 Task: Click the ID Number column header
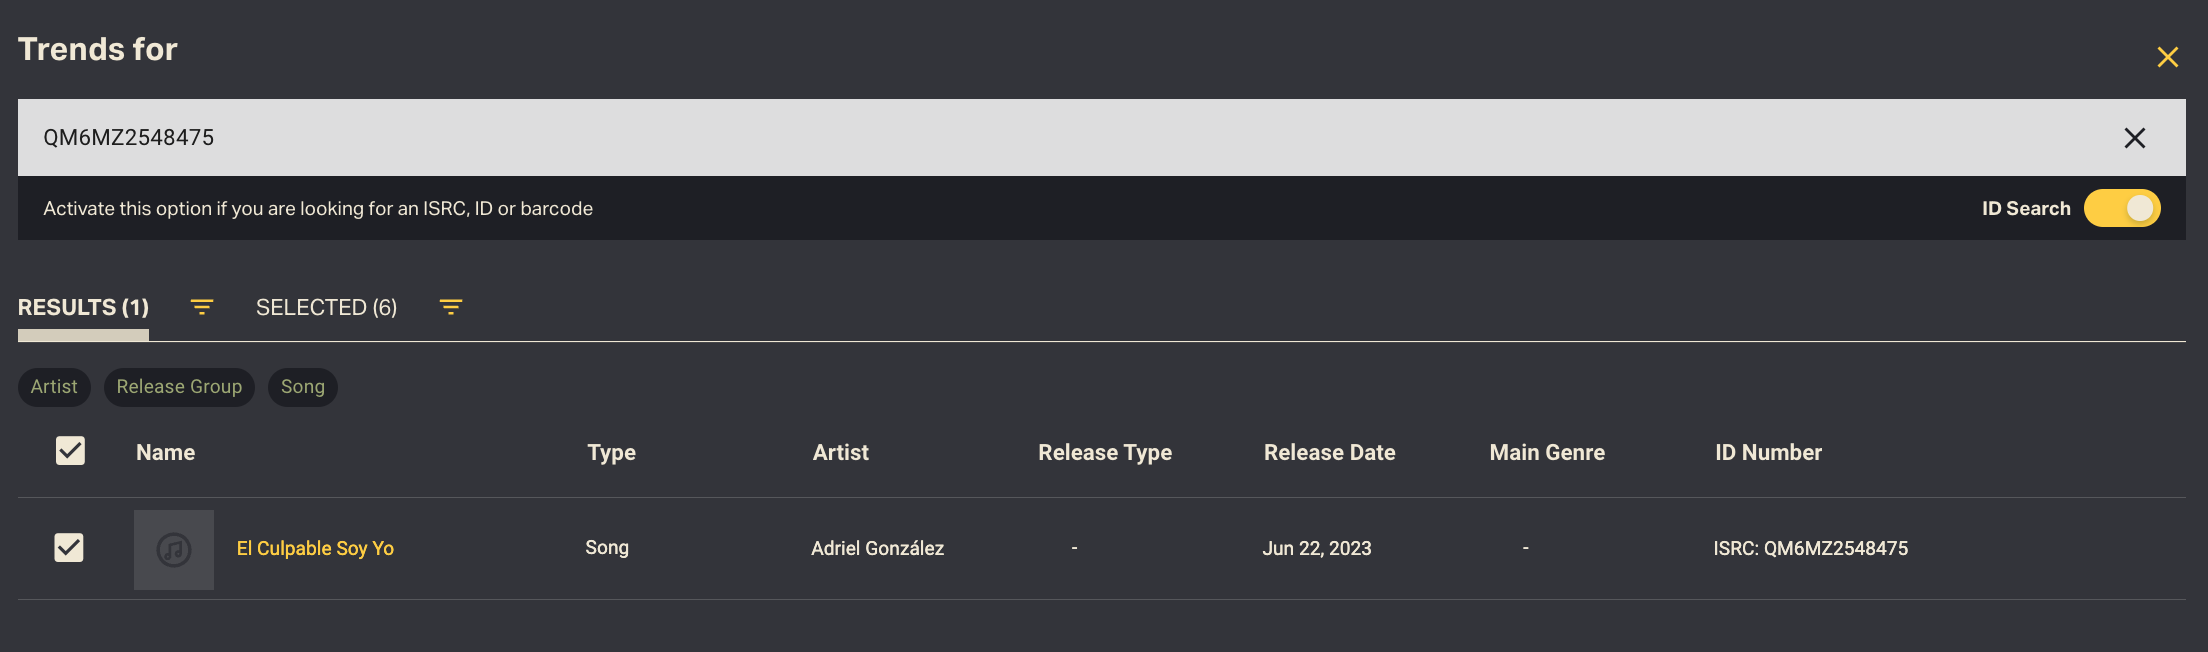tap(1768, 452)
